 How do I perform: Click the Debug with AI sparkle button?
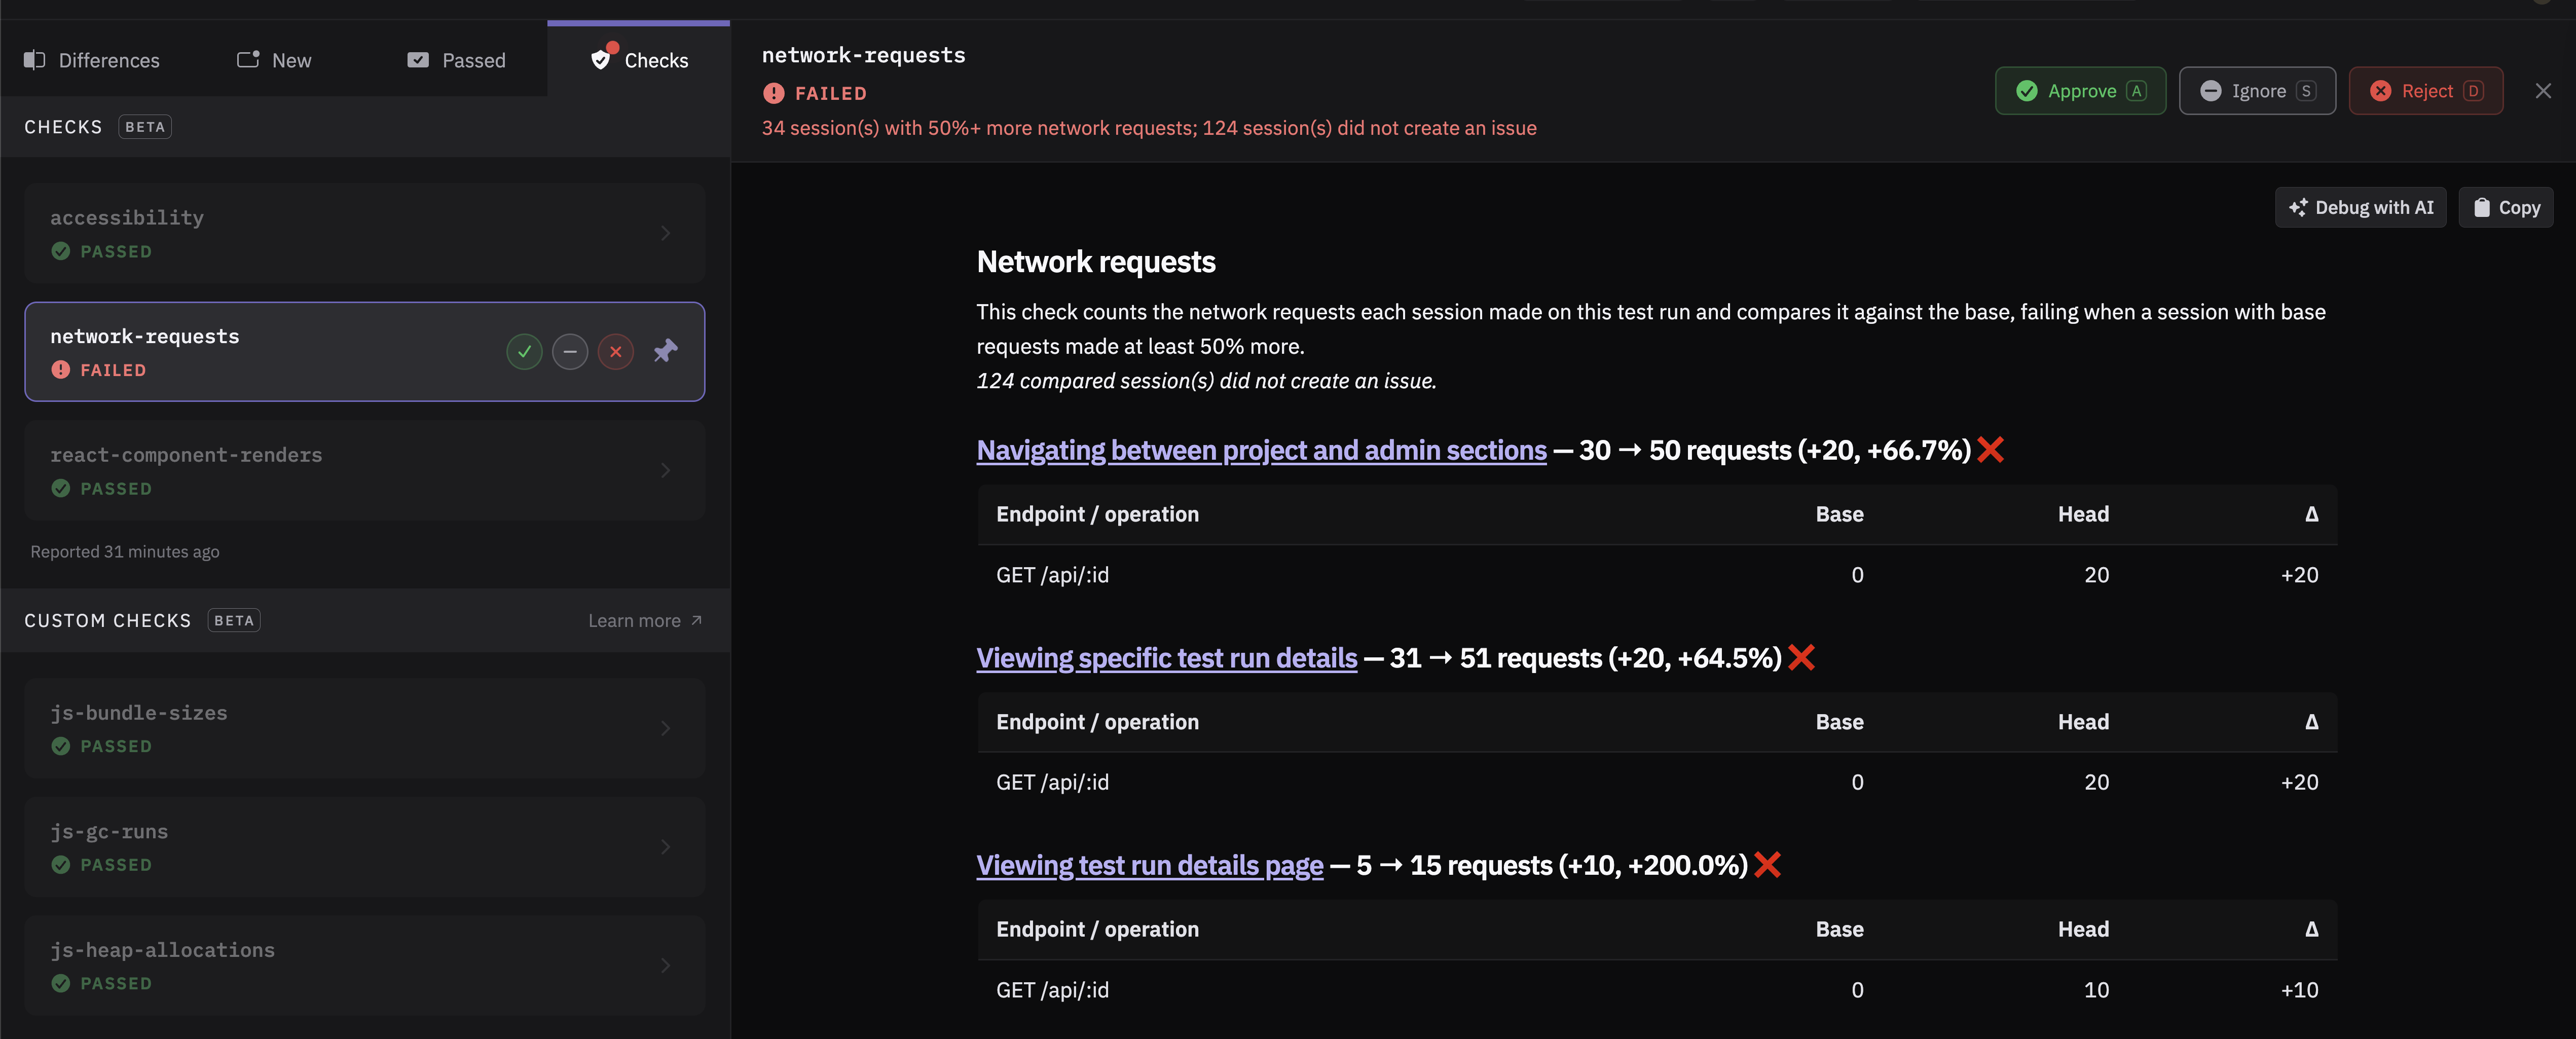click(x=2360, y=208)
